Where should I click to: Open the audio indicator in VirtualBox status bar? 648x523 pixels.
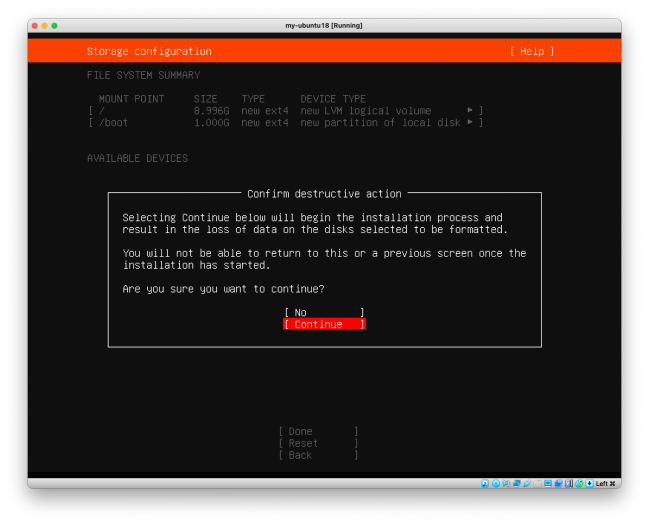point(506,483)
